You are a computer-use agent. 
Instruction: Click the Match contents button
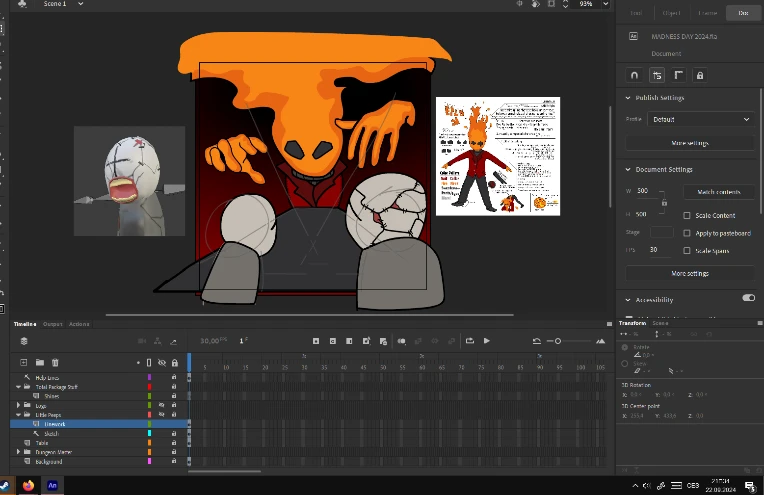pos(718,191)
